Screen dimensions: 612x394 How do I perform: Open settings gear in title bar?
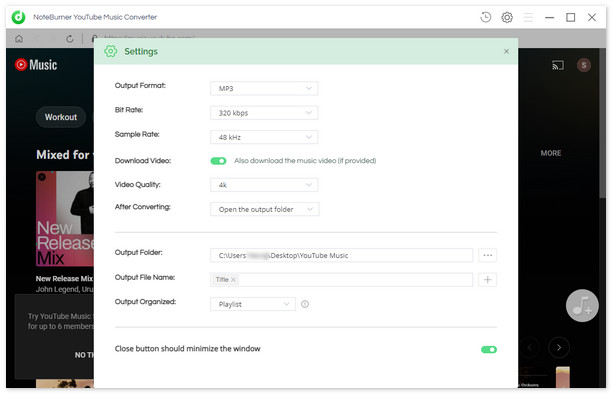507,17
